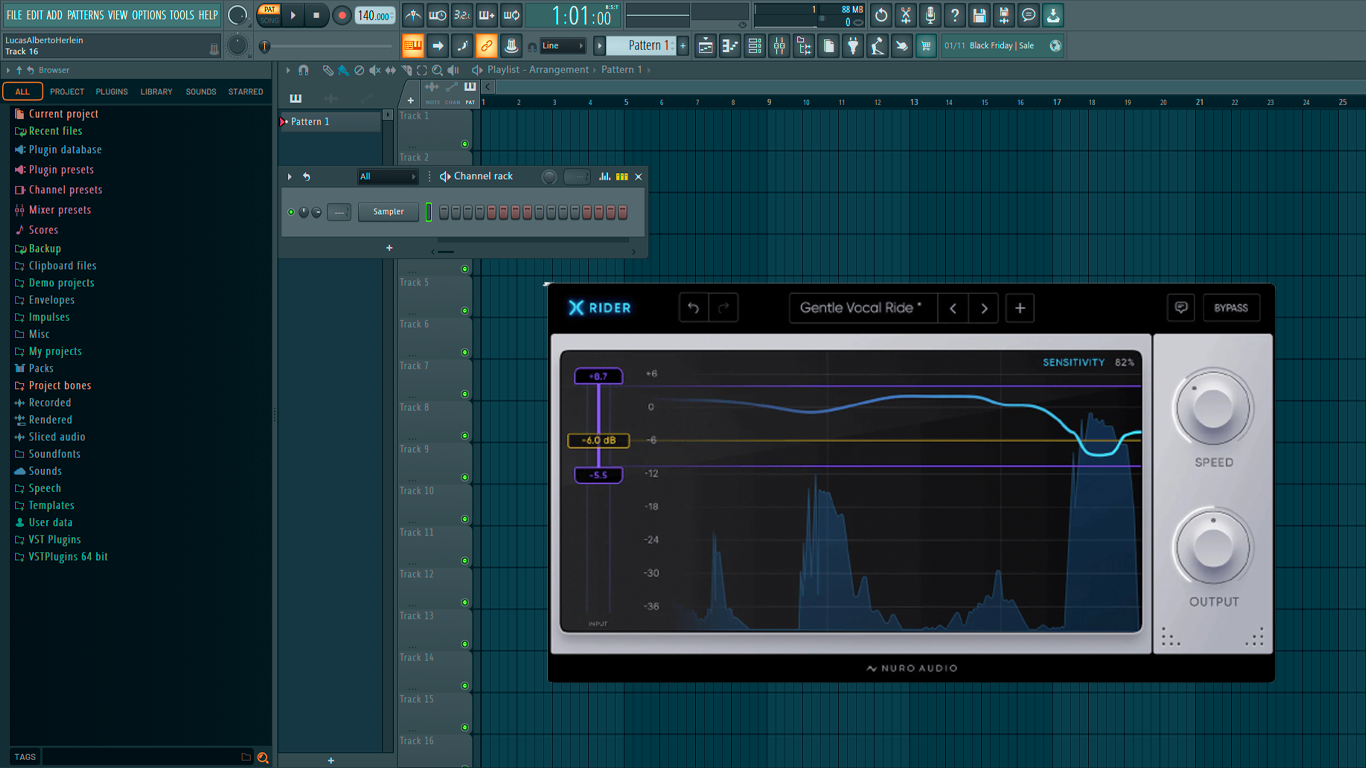
Task: Open the Piano roll view
Action: (x=730, y=45)
